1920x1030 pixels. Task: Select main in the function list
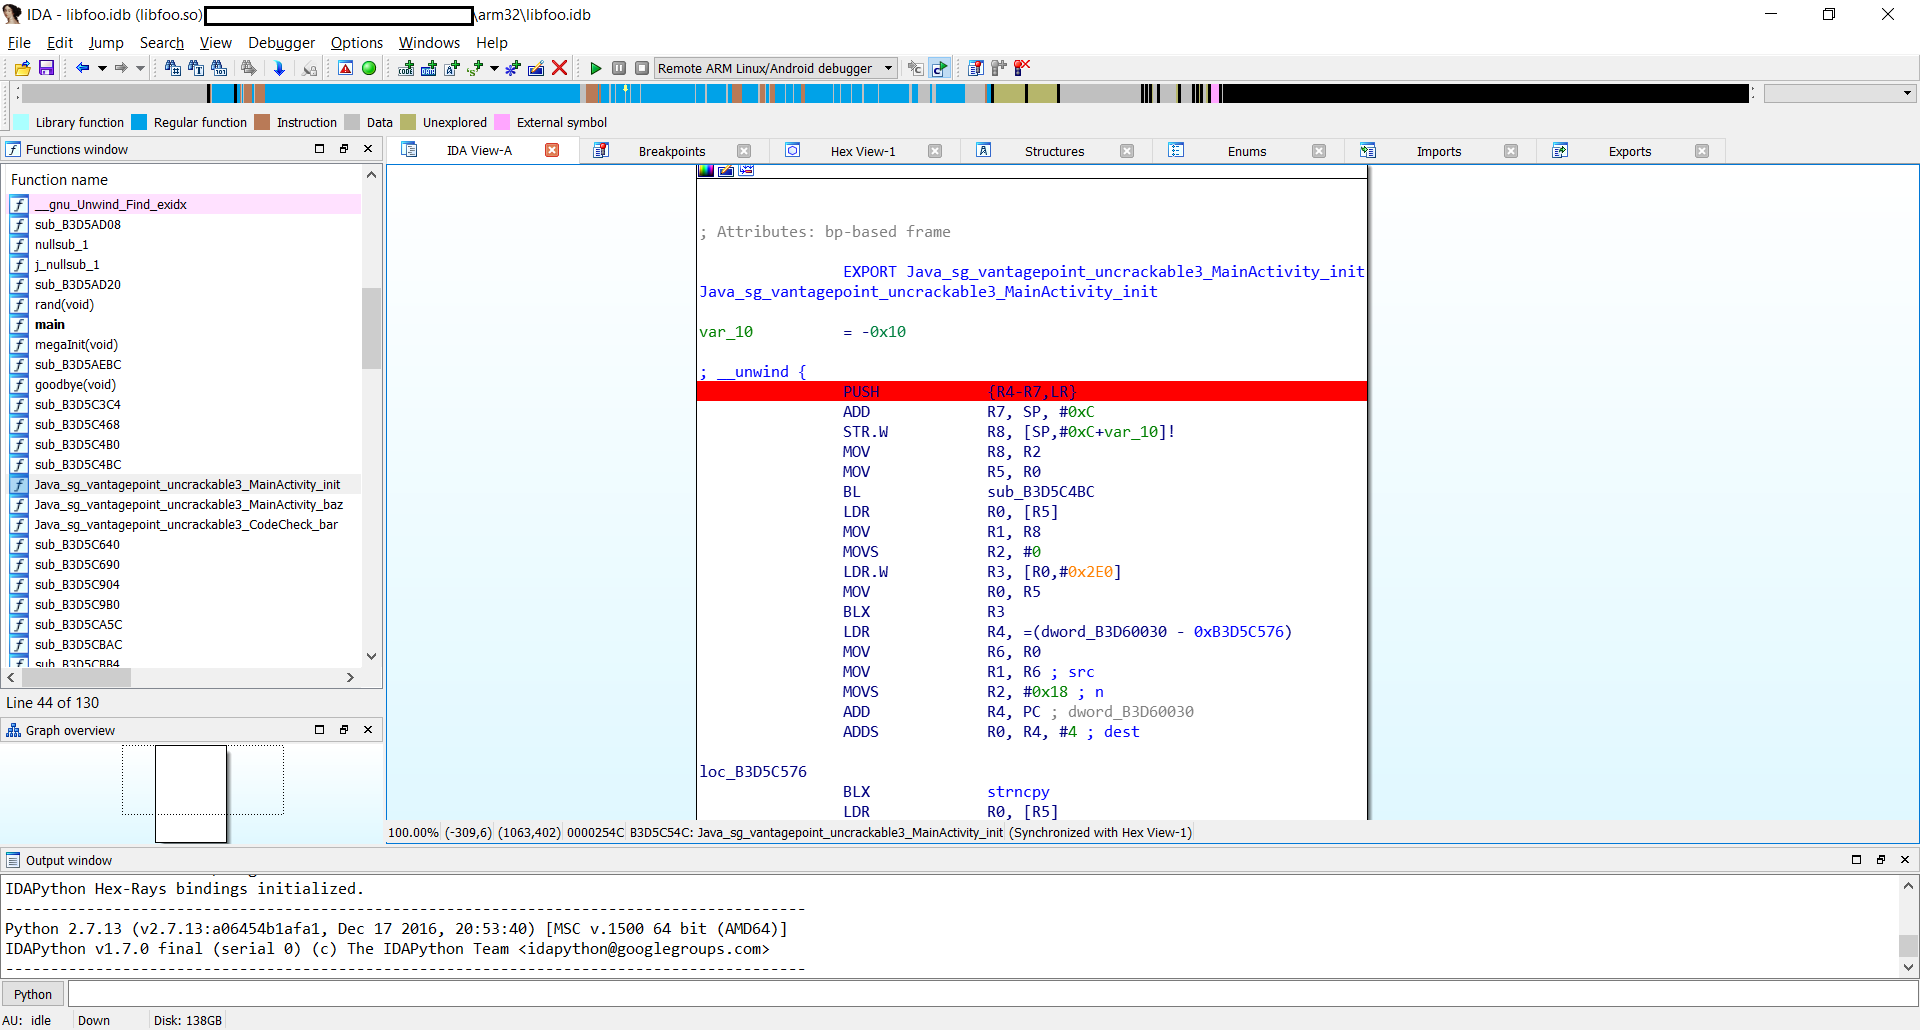point(185,325)
